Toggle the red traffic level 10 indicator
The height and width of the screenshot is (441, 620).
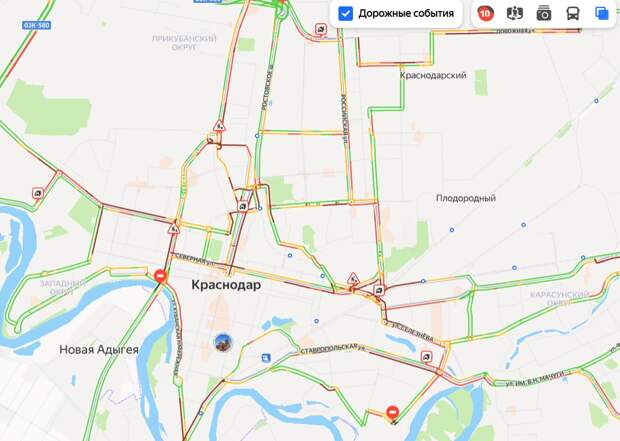tap(485, 14)
